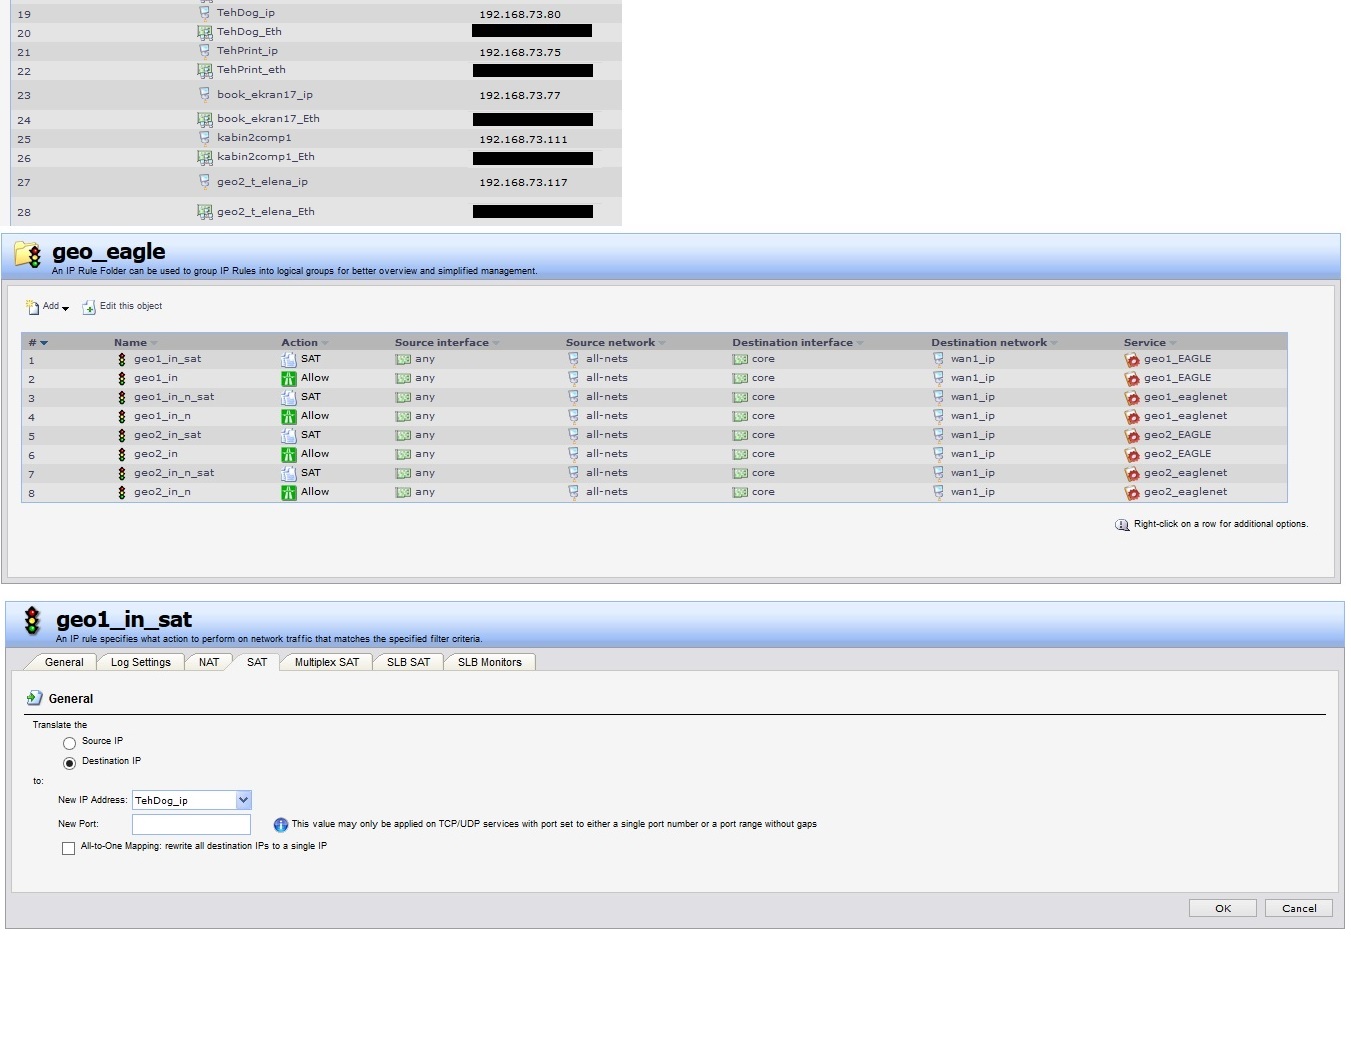Viewport: 1351px width, 1039px height.
Task: Click TehDog_Eth ethernet icon in address list
Action: coord(204,32)
